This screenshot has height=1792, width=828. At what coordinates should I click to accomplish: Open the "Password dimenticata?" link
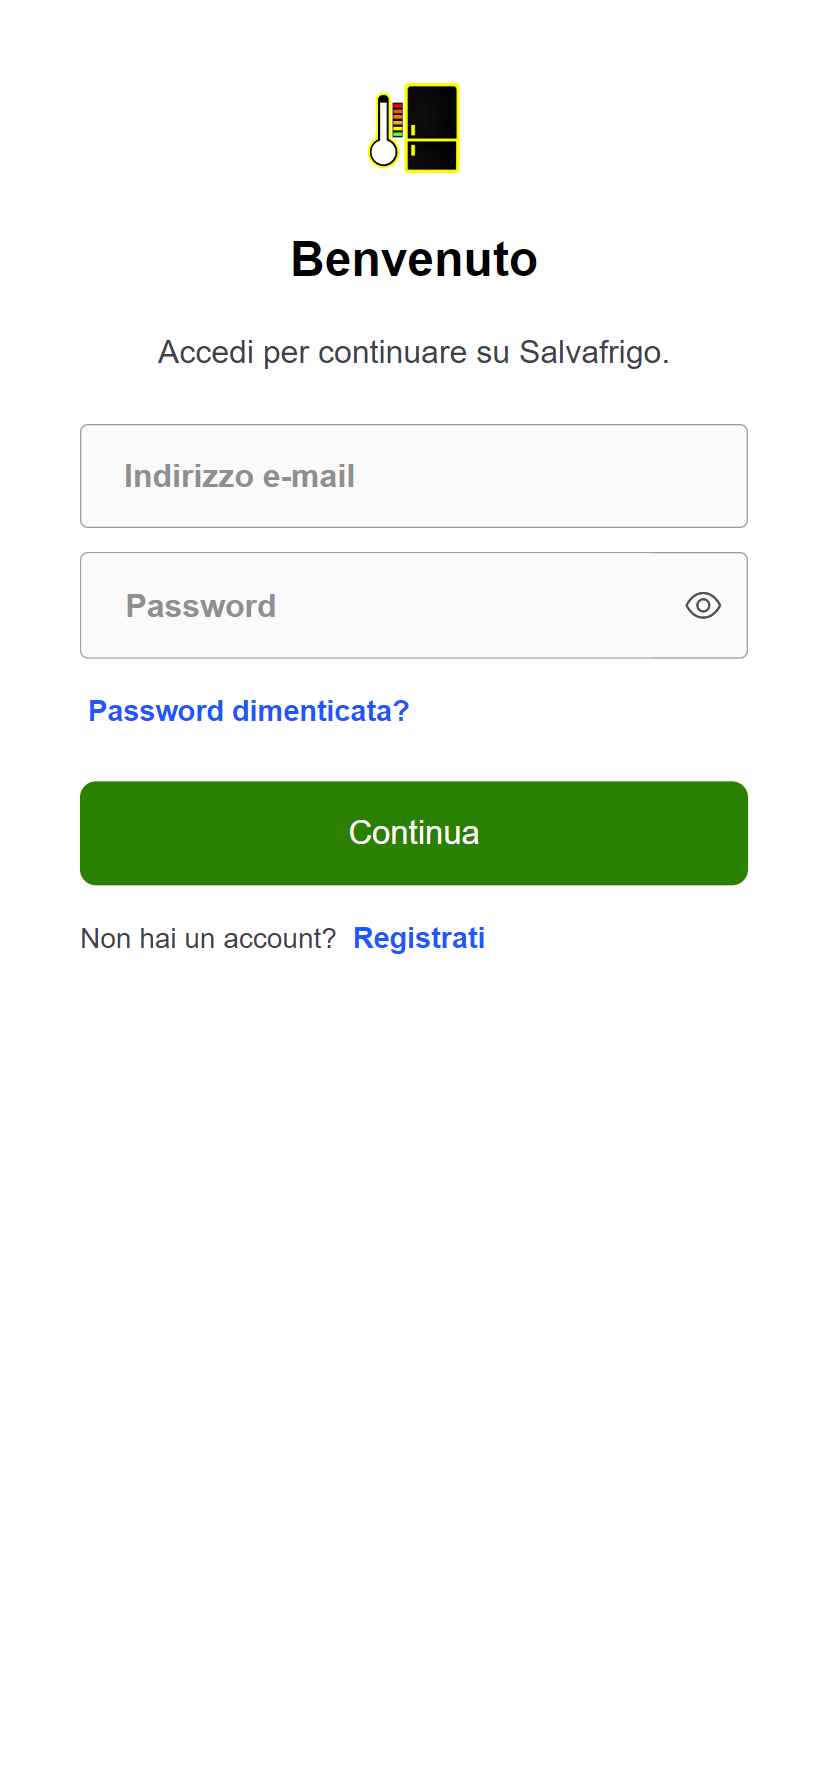click(249, 711)
